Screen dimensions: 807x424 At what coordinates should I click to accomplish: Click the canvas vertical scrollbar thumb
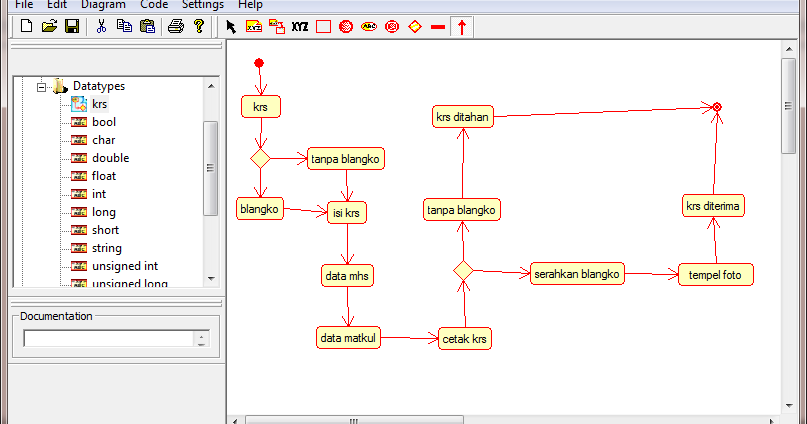coord(788,105)
